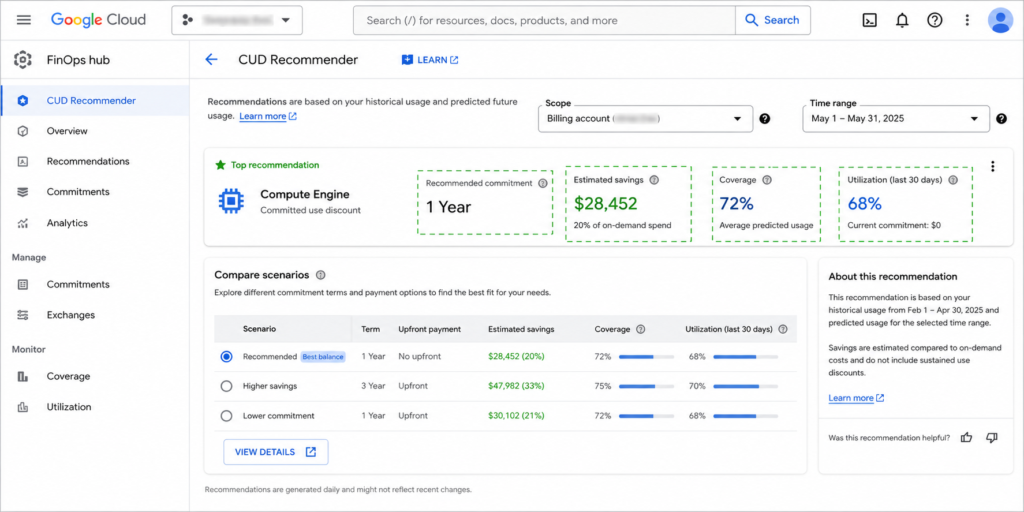Click the $47,982 (33%) savings cell
The height and width of the screenshot is (512, 1024).
click(x=516, y=386)
